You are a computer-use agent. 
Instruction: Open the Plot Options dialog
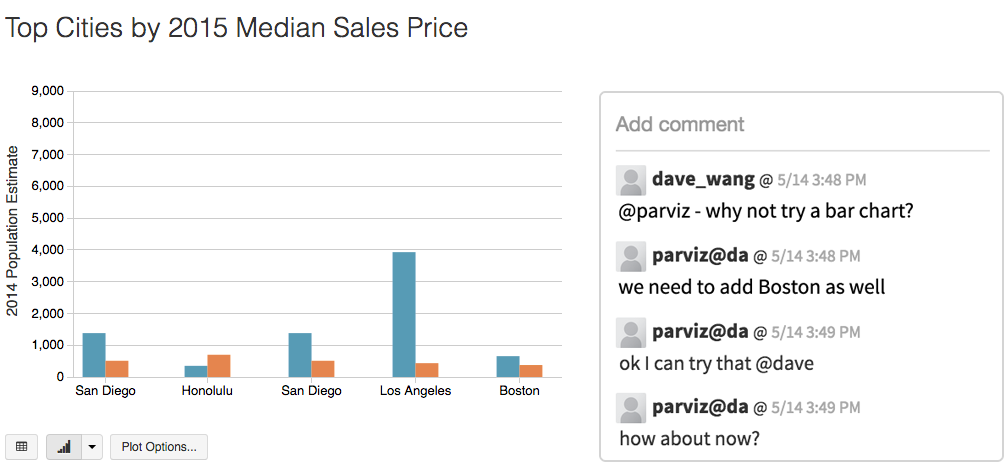(x=159, y=447)
